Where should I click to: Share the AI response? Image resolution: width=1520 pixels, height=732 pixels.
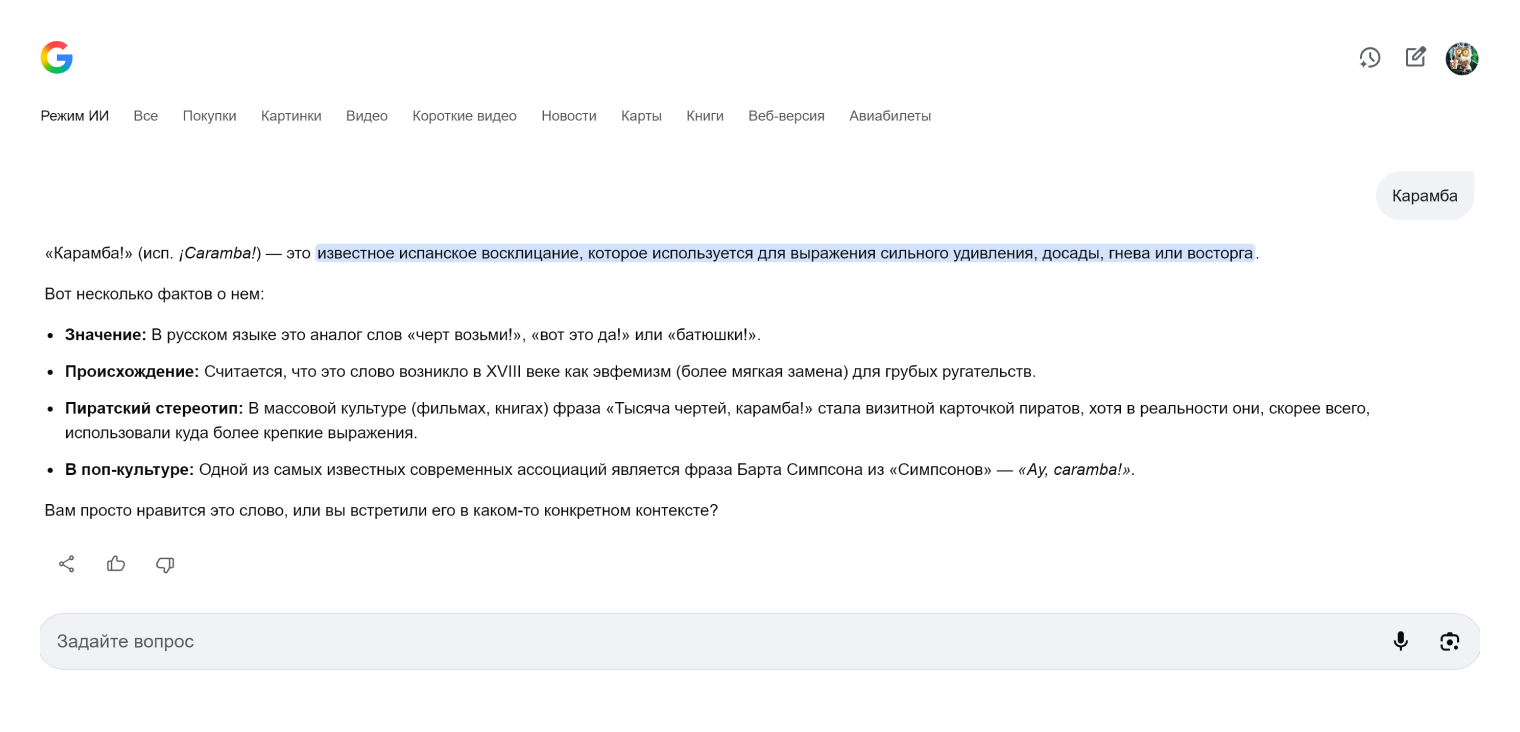point(66,564)
